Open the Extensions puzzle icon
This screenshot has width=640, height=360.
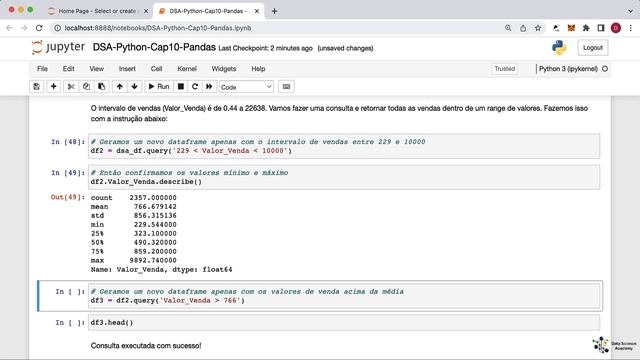(x=586, y=28)
